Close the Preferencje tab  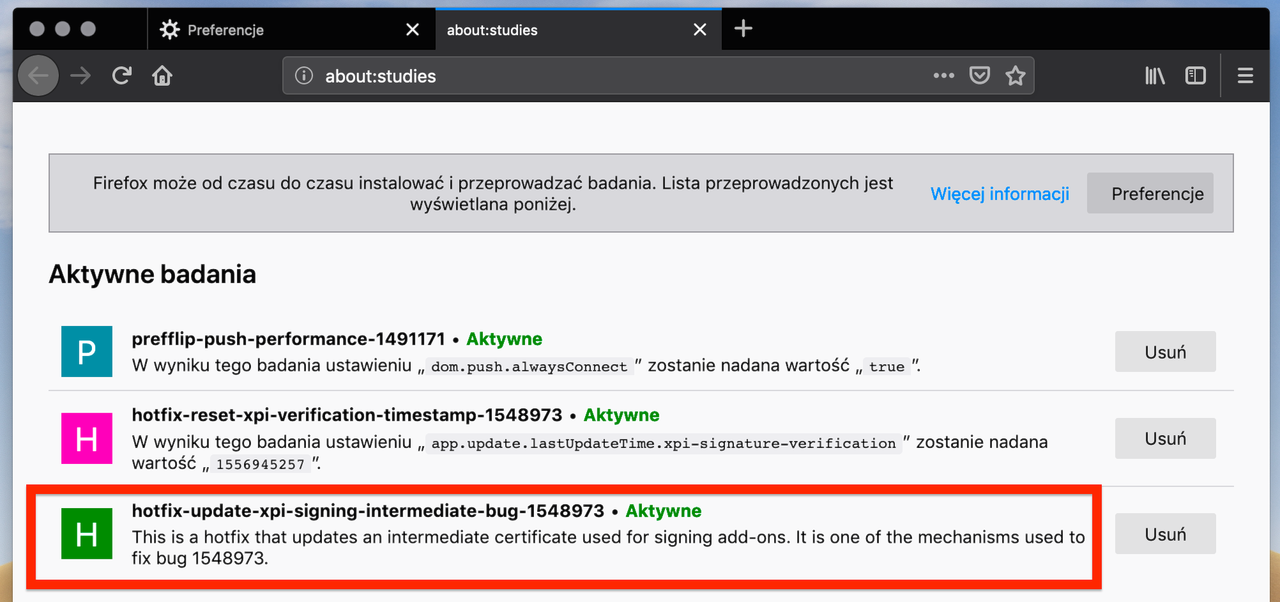(412, 30)
